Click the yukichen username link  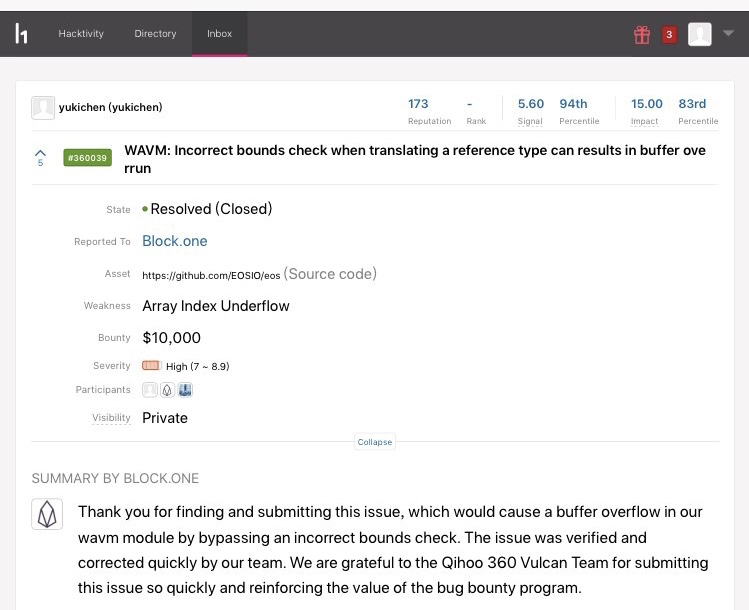109,107
